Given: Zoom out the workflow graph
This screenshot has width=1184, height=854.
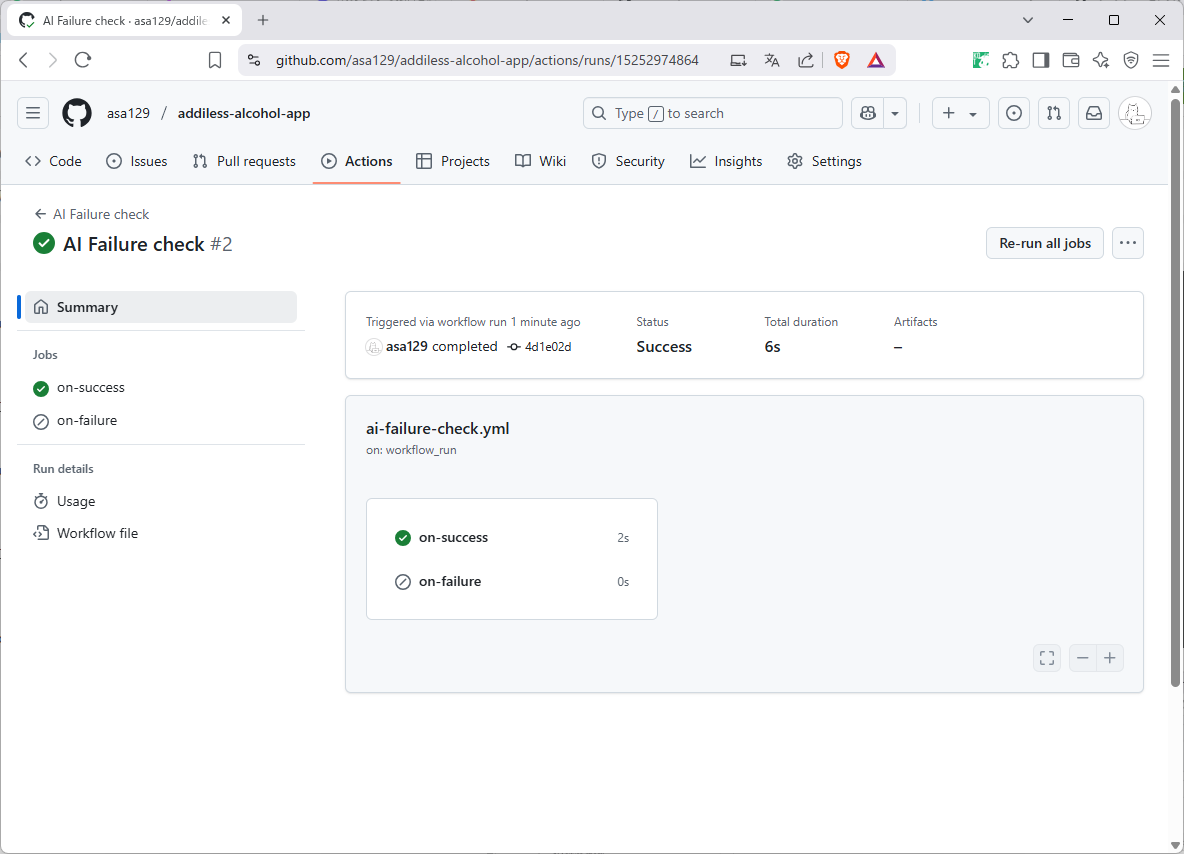Looking at the screenshot, I should (x=1082, y=658).
